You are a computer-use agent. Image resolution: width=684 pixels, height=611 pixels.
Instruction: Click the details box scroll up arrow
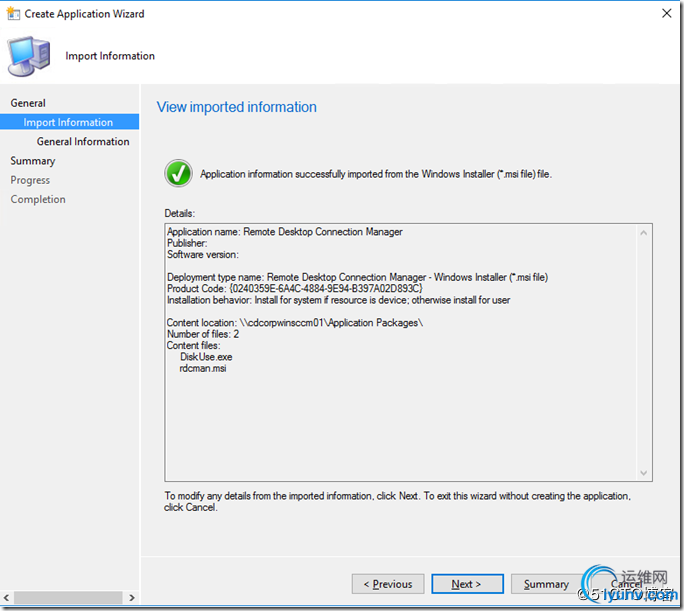643,233
